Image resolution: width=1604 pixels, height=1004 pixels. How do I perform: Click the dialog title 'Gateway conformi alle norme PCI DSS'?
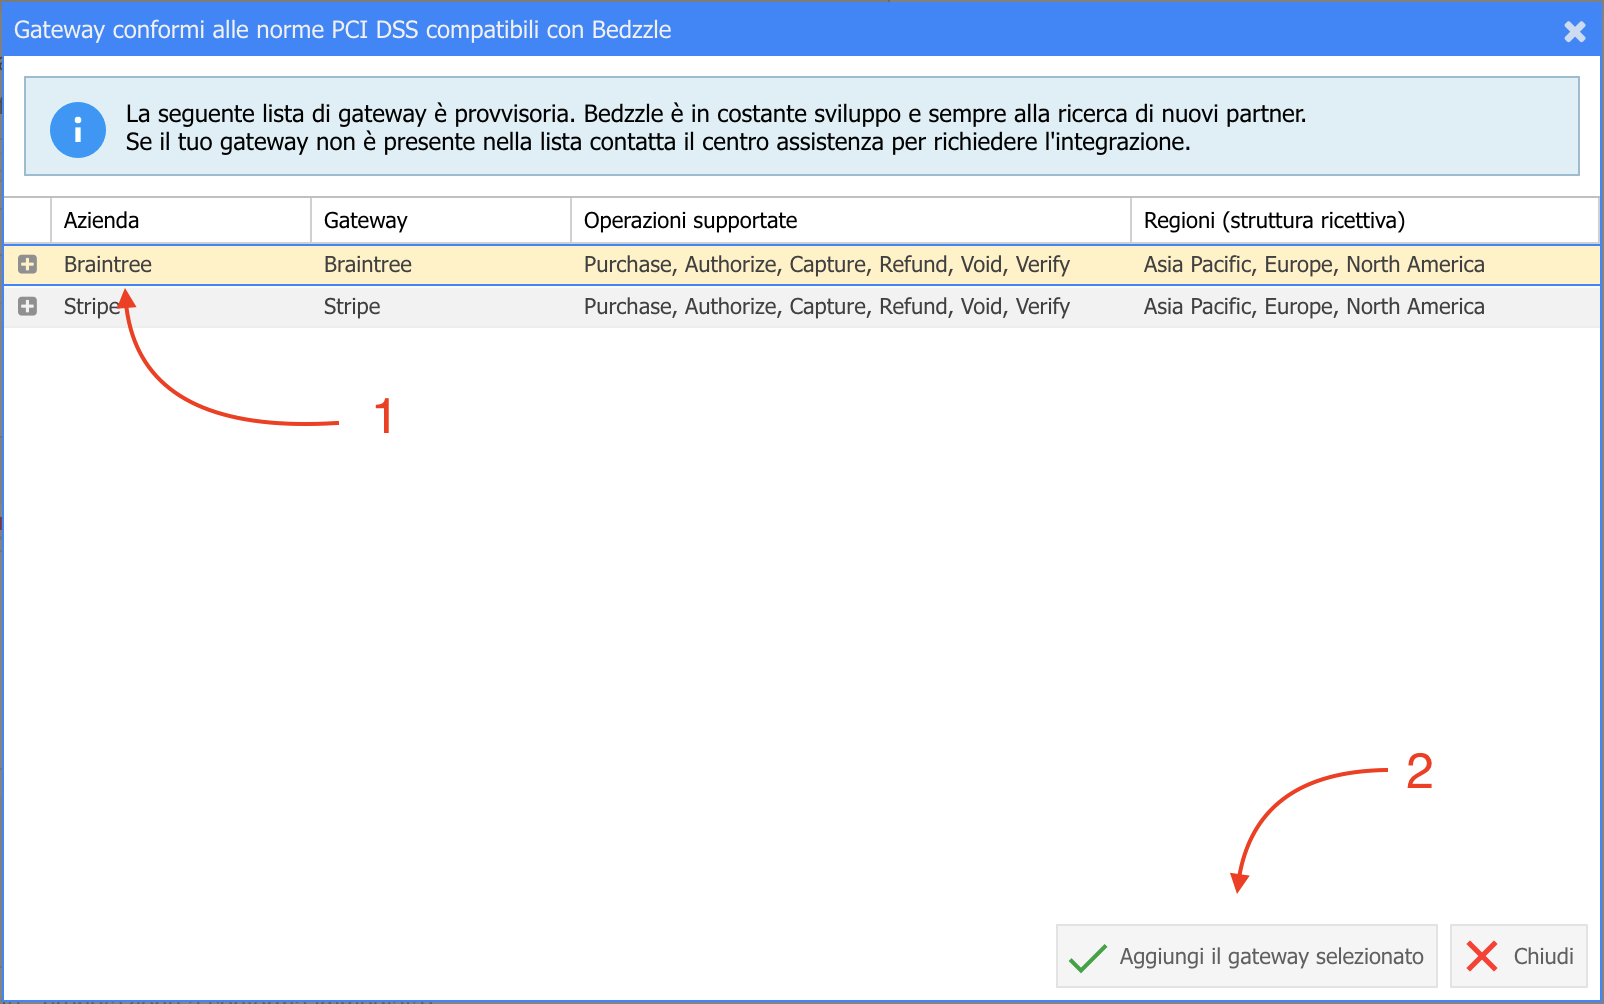tap(343, 30)
